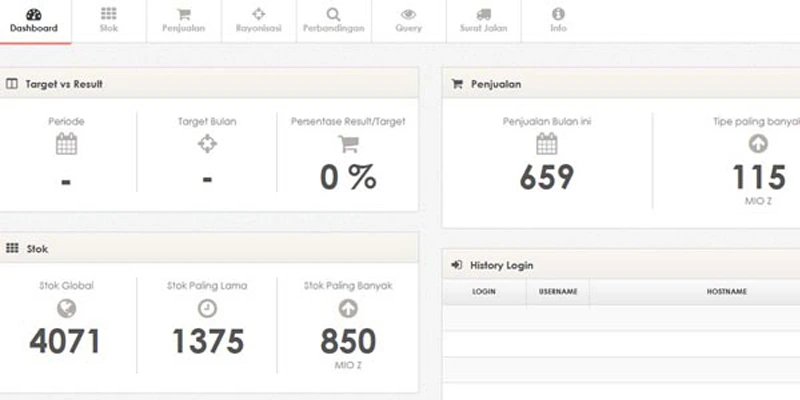Click the Stok Paling Banyak arrow icon
This screenshot has width=800, height=400.
[x=348, y=308]
